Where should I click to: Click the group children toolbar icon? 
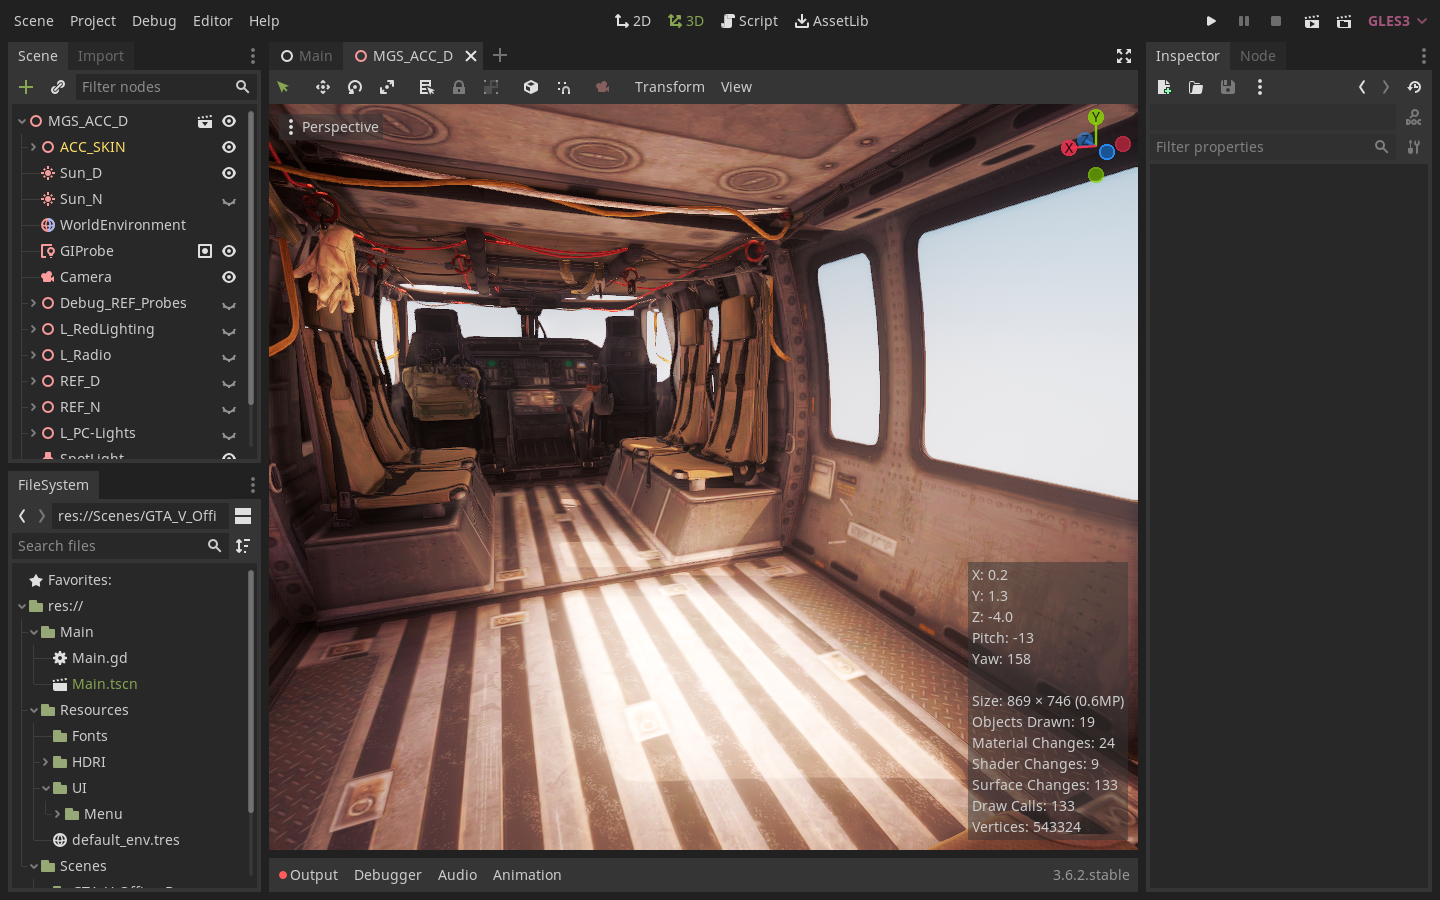tap(491, 87)
